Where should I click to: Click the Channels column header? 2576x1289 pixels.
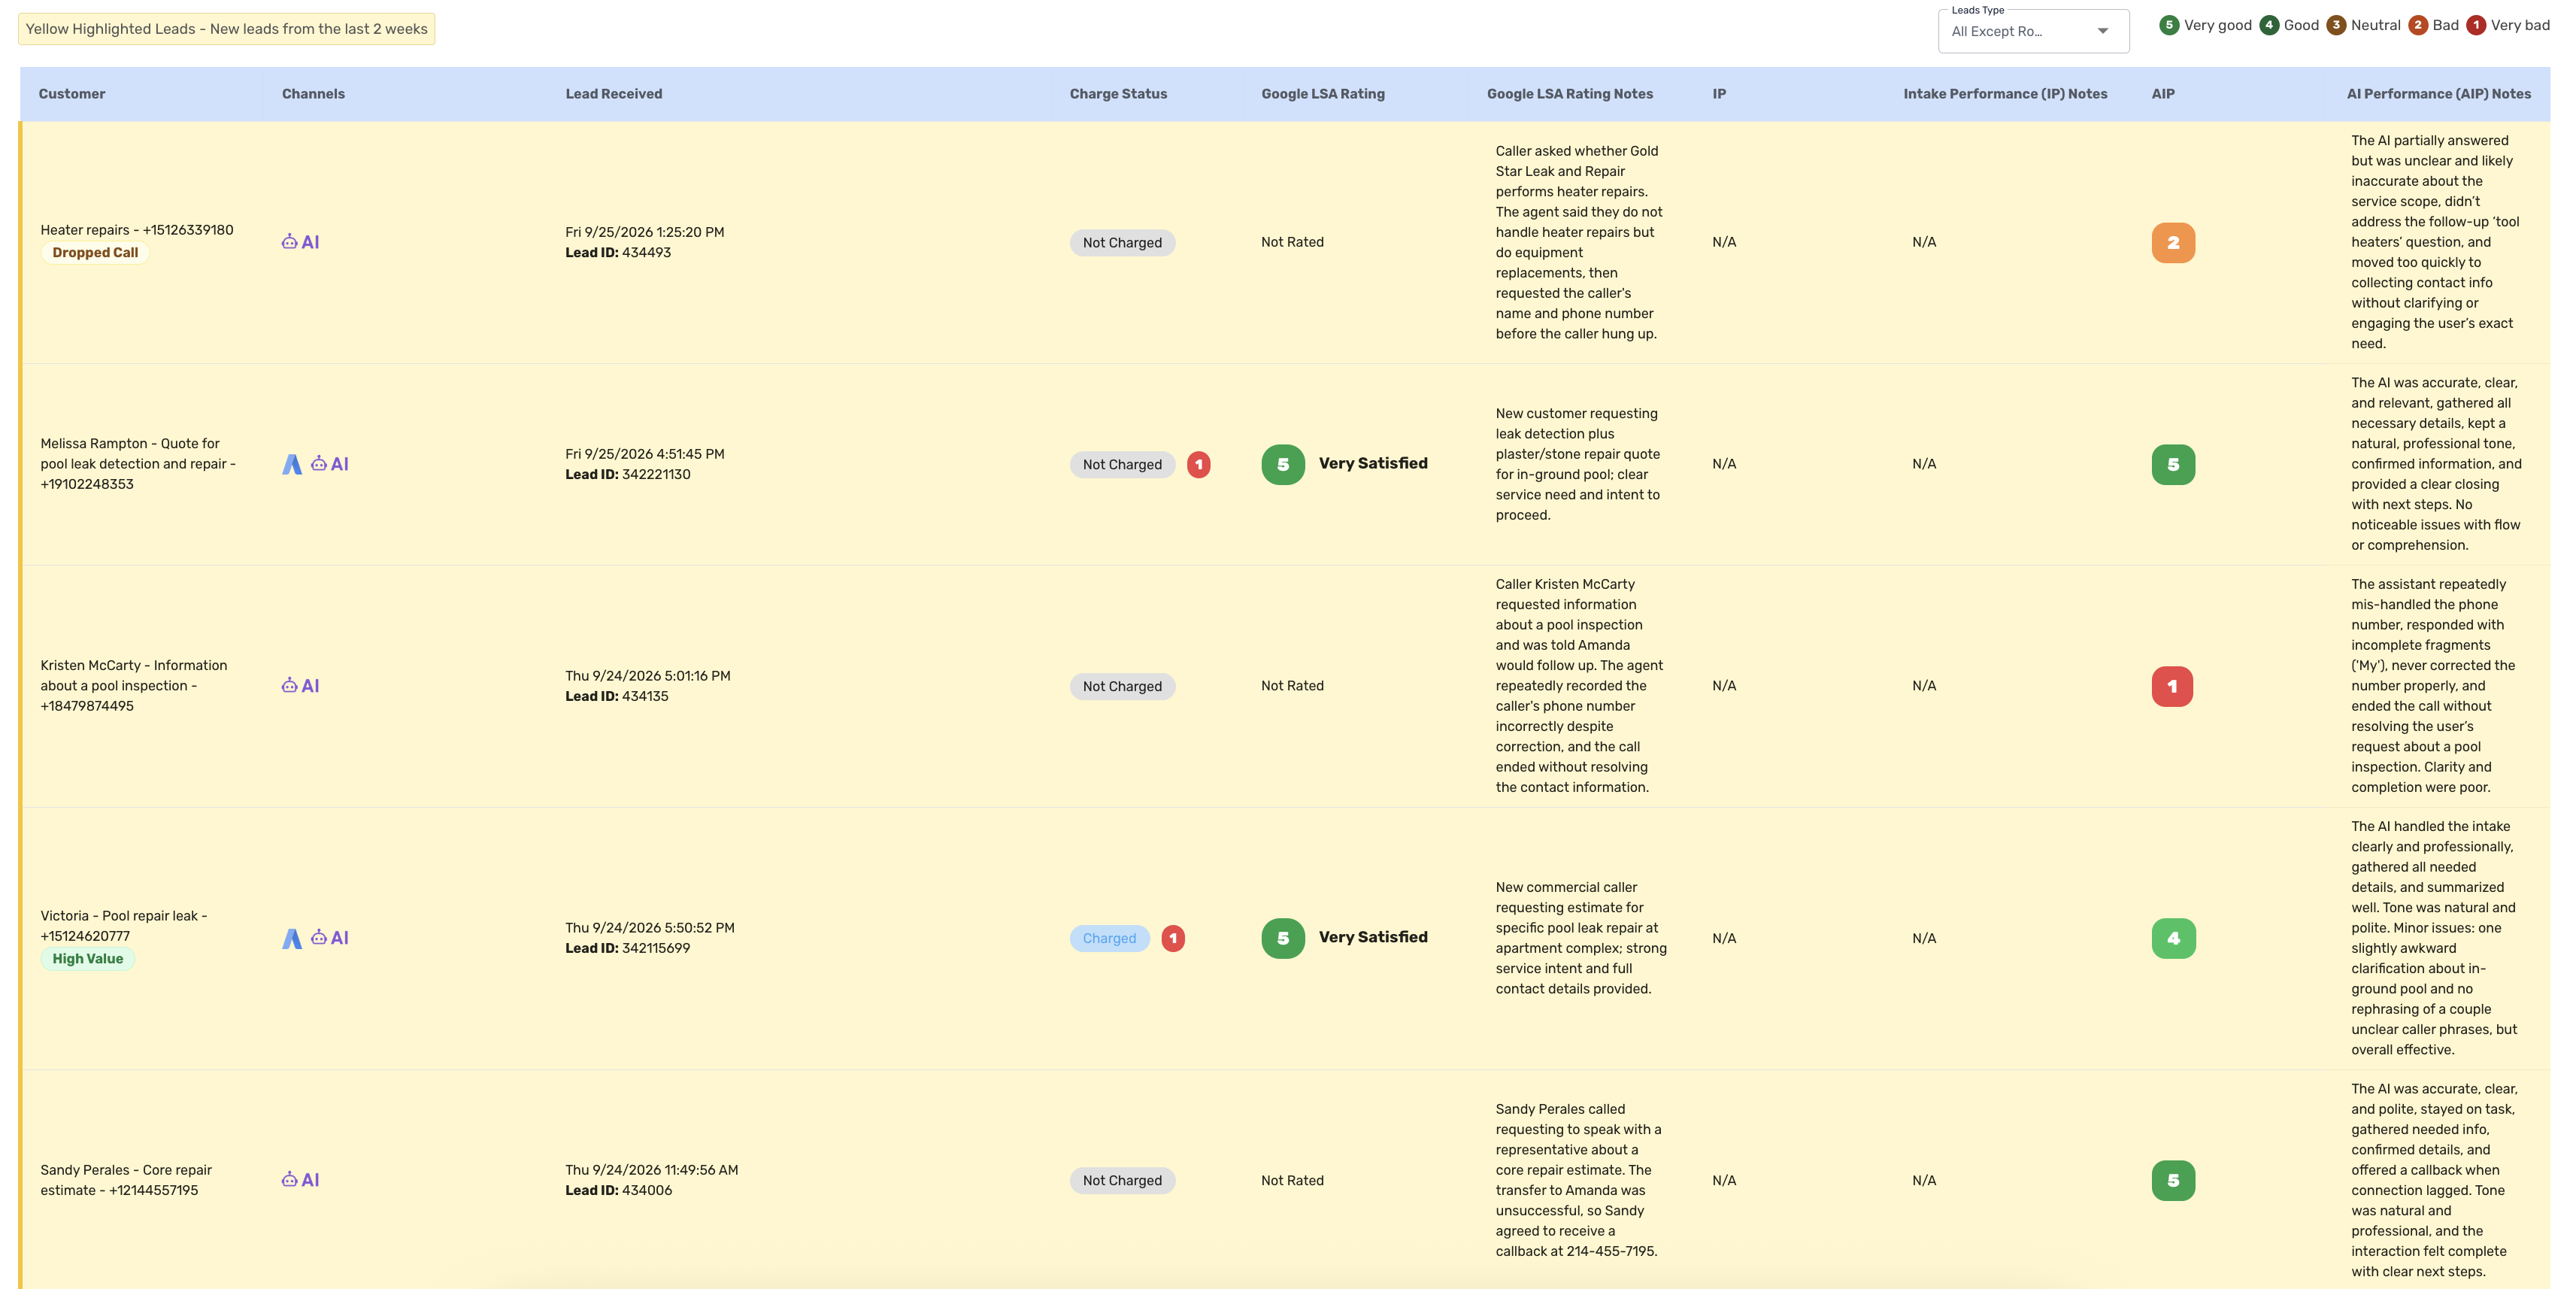click(x=313, y=94)
